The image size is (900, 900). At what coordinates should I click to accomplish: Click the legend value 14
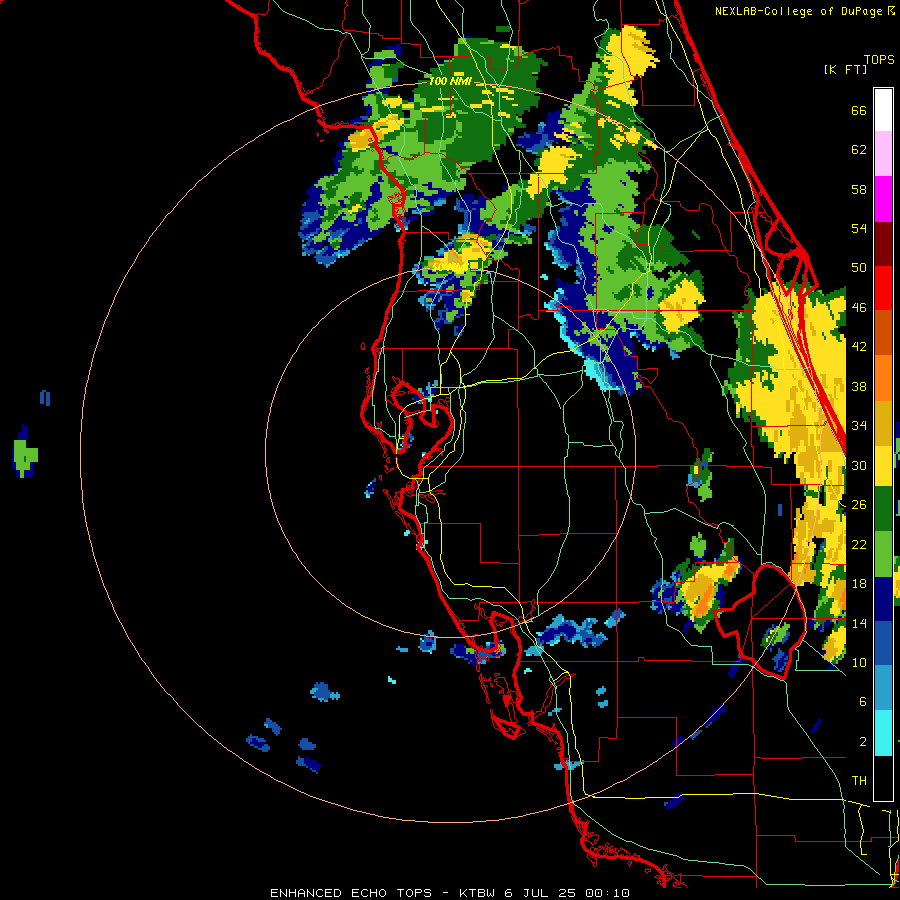(x=859, y=623)
